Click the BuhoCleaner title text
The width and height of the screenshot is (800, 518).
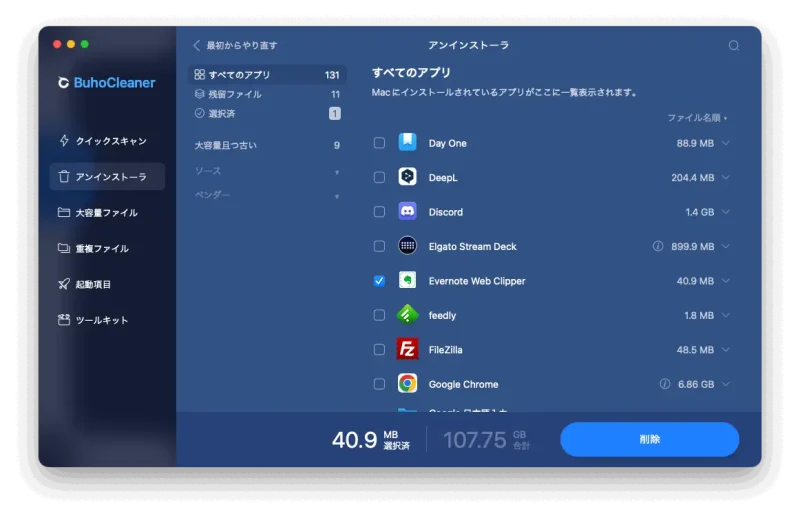pos(114,83)
